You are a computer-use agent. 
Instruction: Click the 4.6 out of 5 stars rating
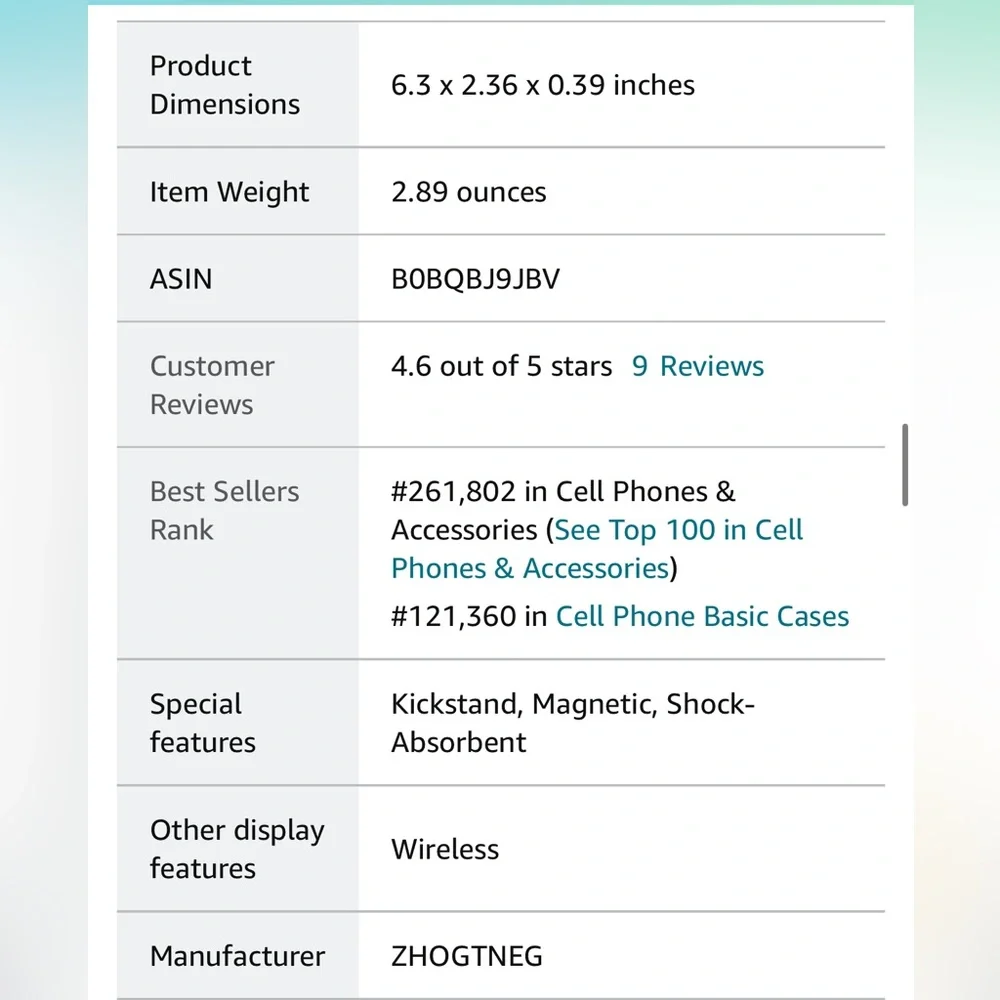501,366
